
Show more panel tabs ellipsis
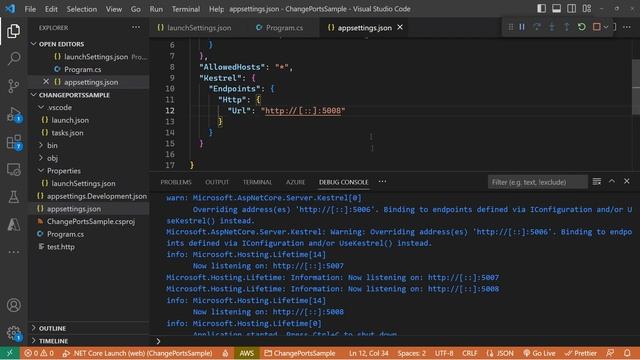point(382,182)
